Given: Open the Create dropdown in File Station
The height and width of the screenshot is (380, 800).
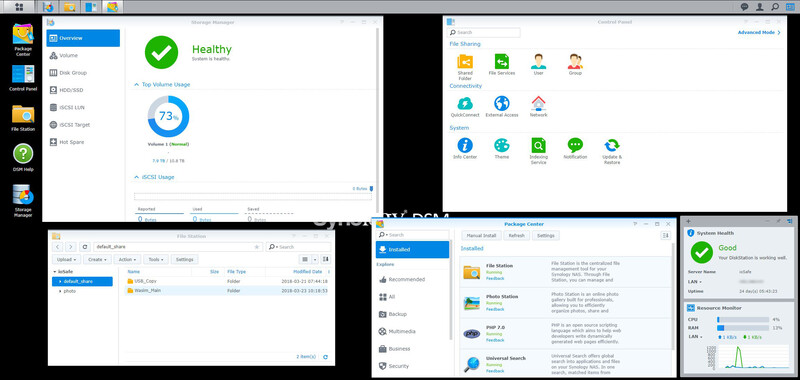Looking at the screenshot, I should [x=97, y=260].
